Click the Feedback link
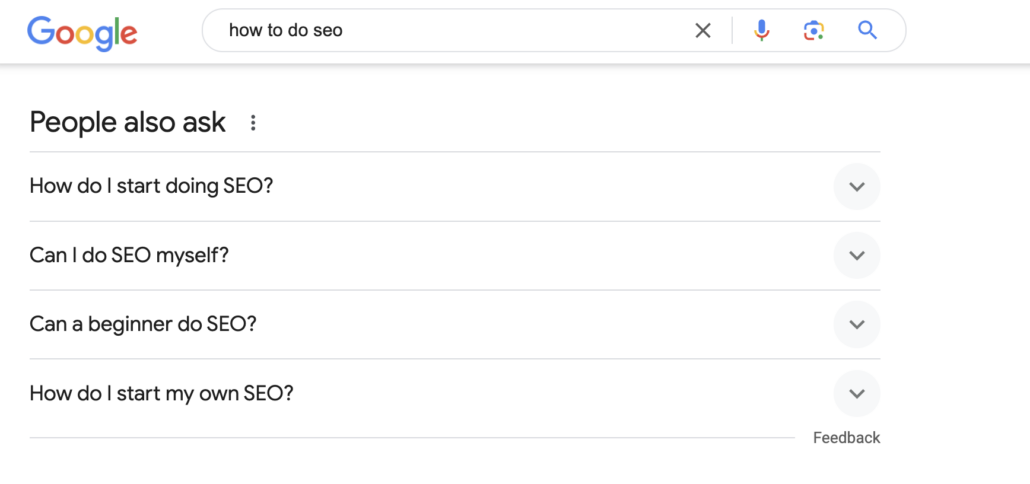The width and height of the screenshot is (1030, 484). [x=846, y=438]
